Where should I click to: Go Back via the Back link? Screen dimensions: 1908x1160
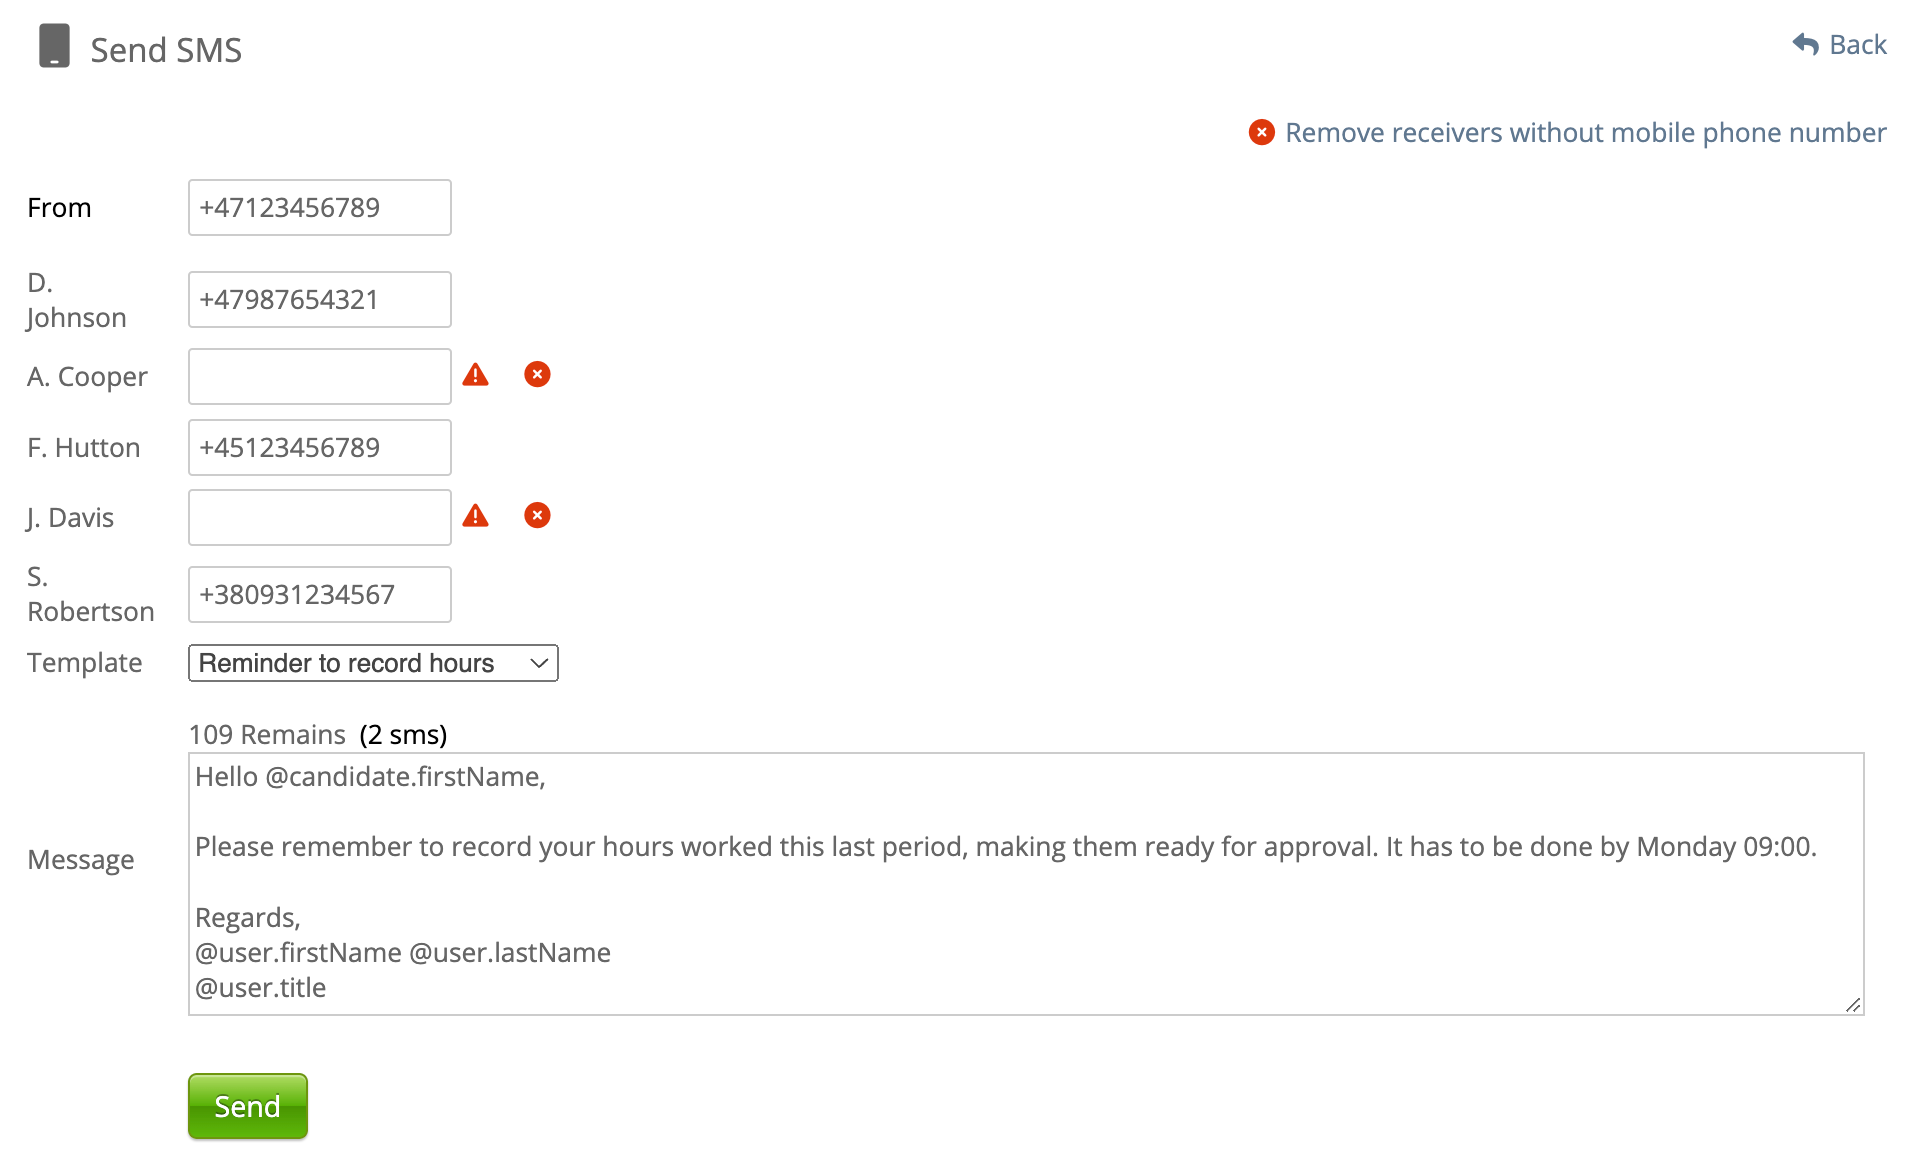pyautogui.click(x=1857, y=45)
